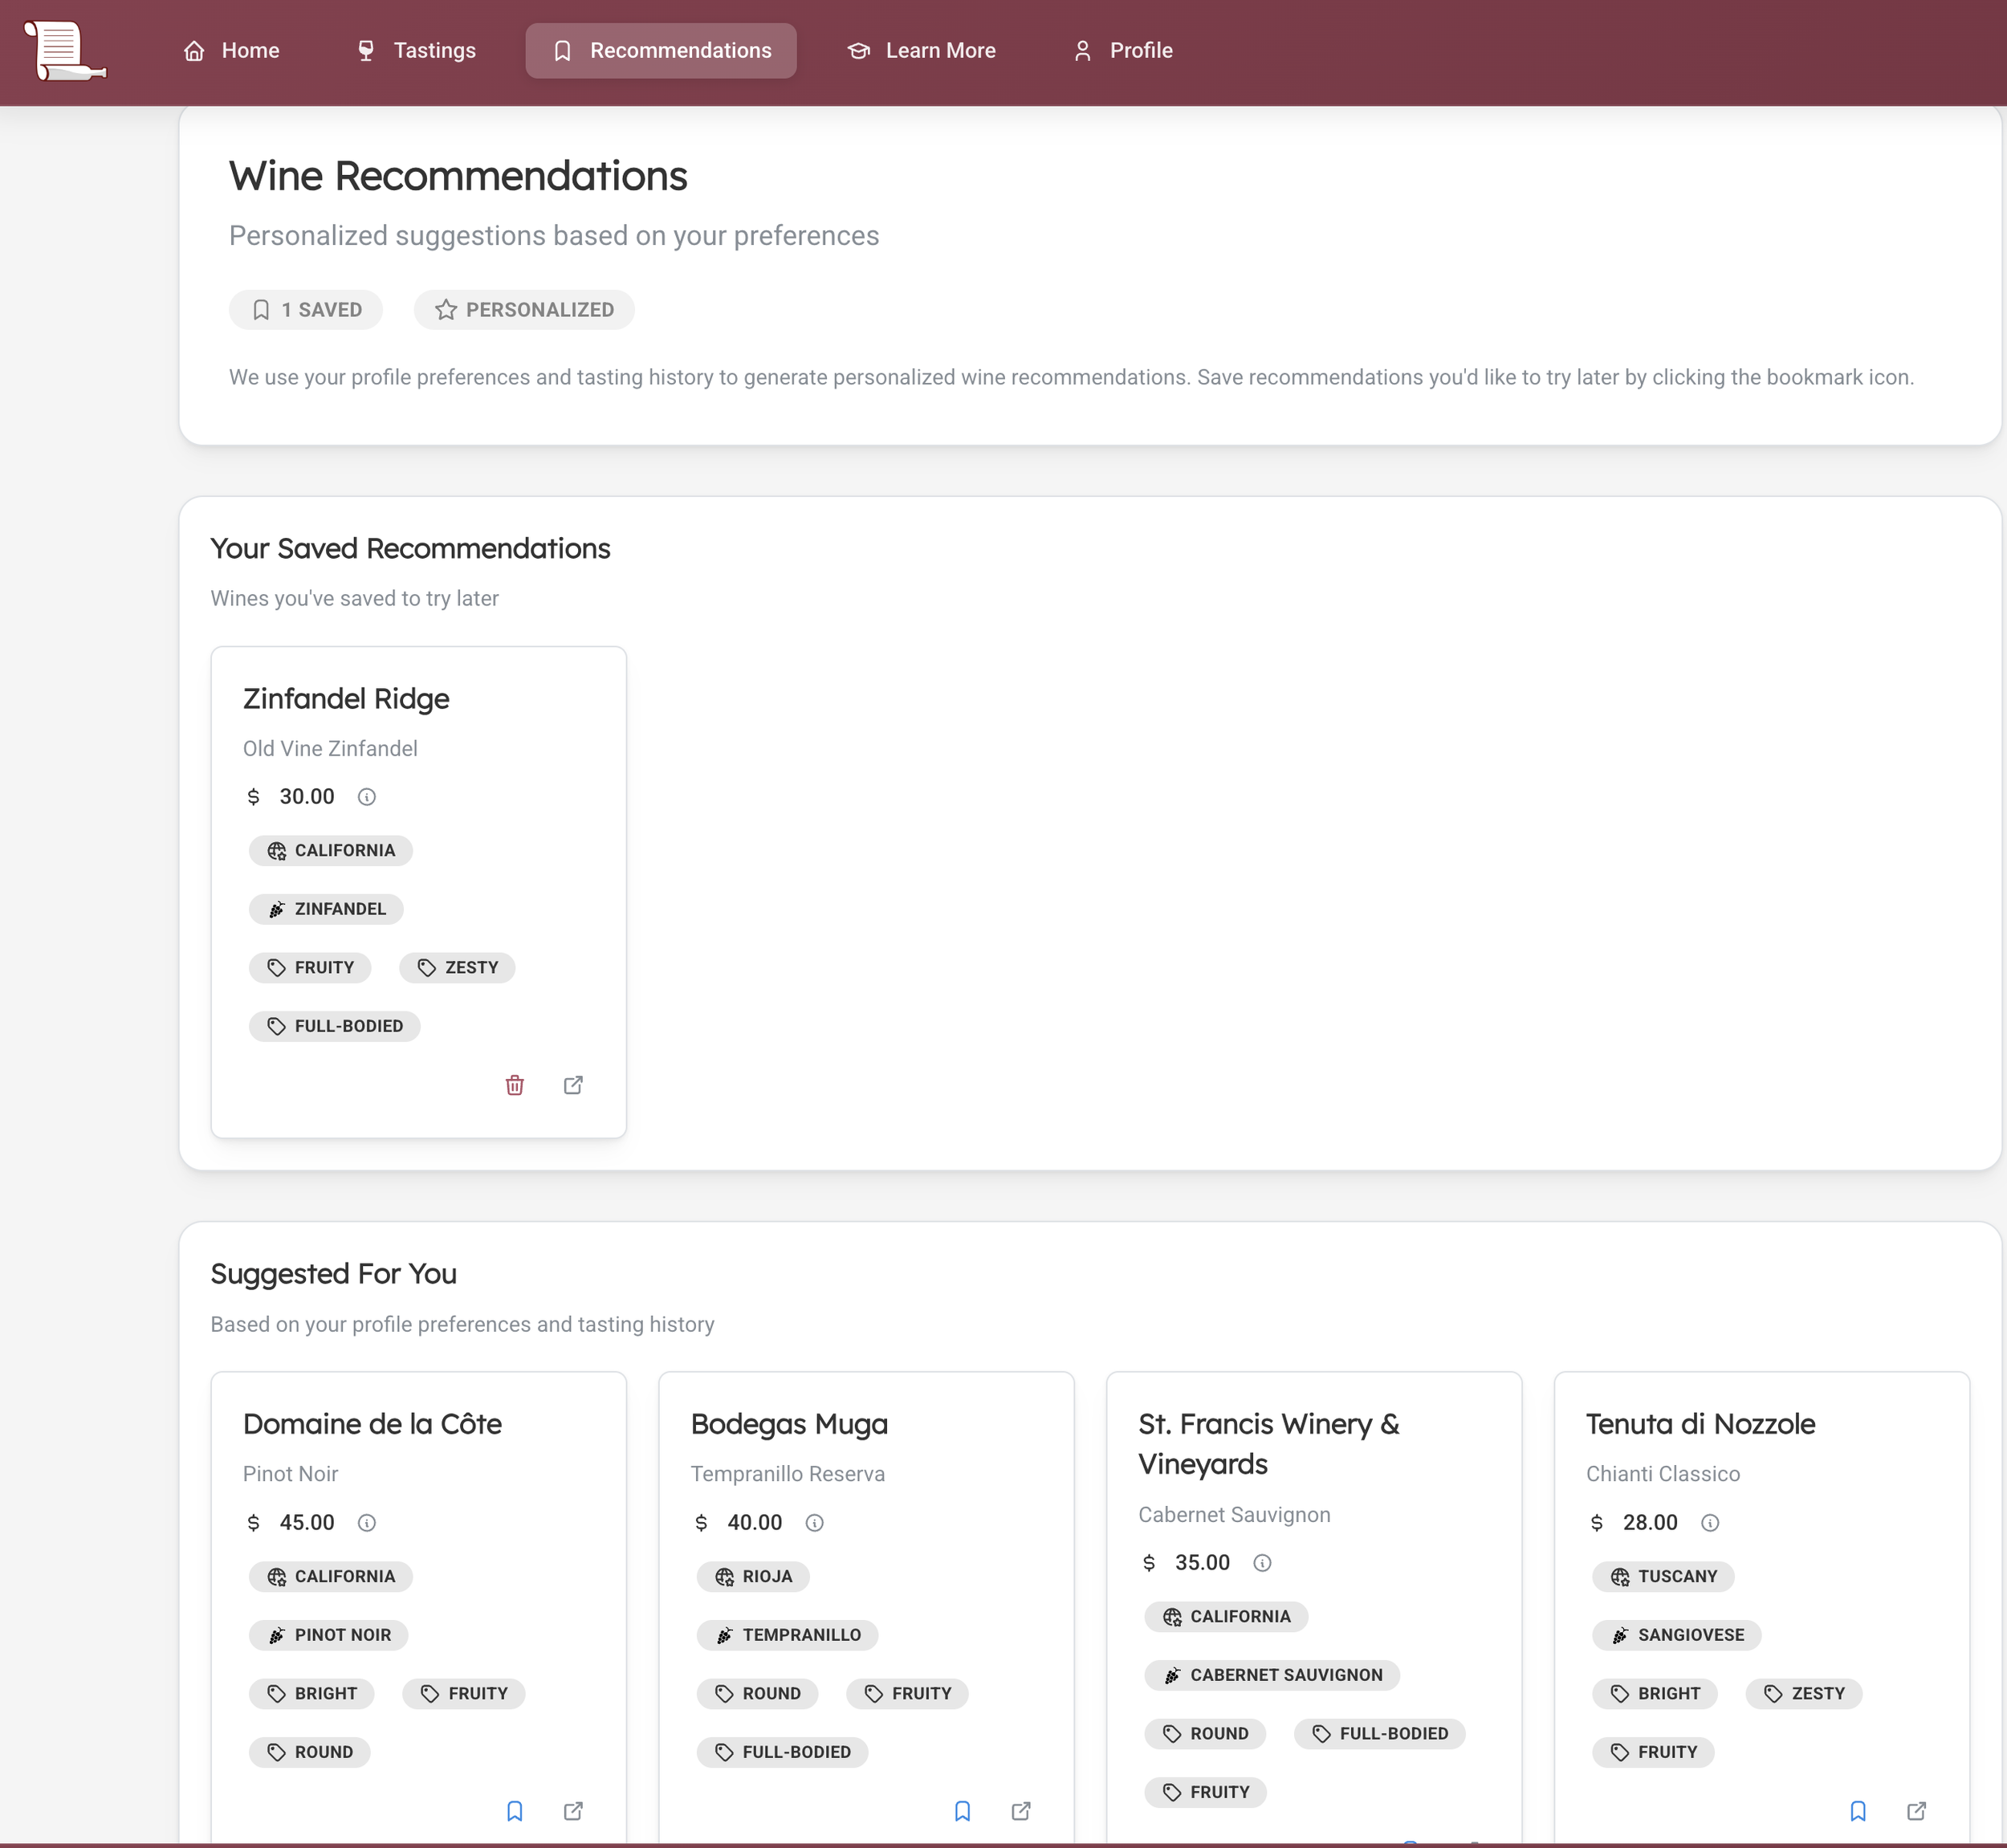Screen dimensions: 2007x1848
Task: Open the Learn More section
Action: click(921, 51)
